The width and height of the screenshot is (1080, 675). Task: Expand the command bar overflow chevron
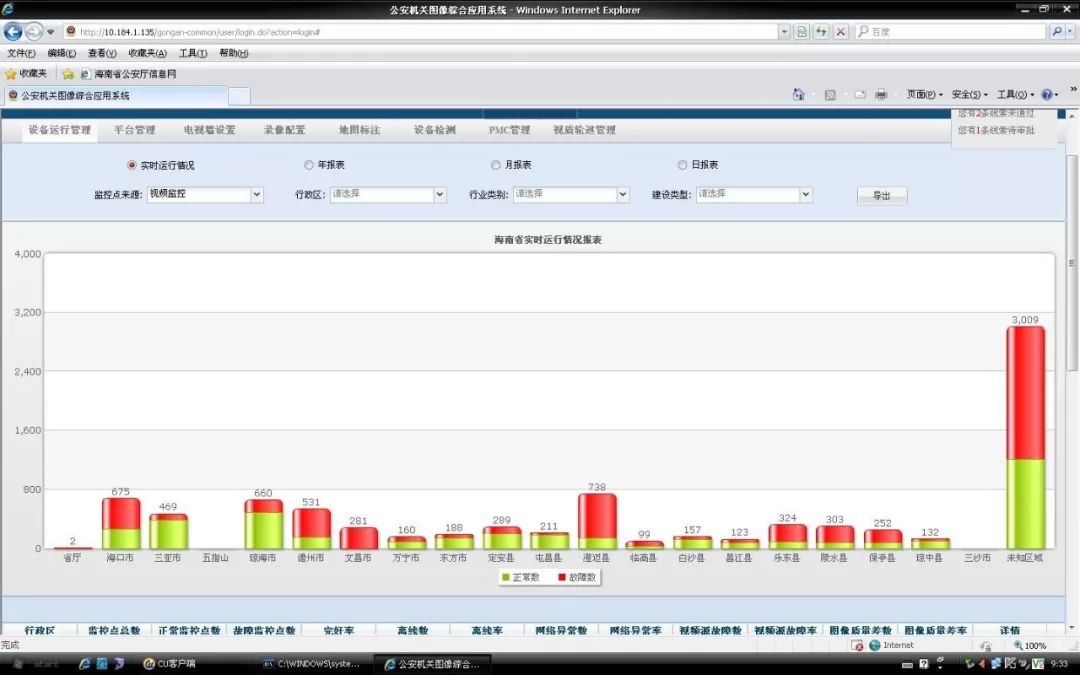(1073, 90)
